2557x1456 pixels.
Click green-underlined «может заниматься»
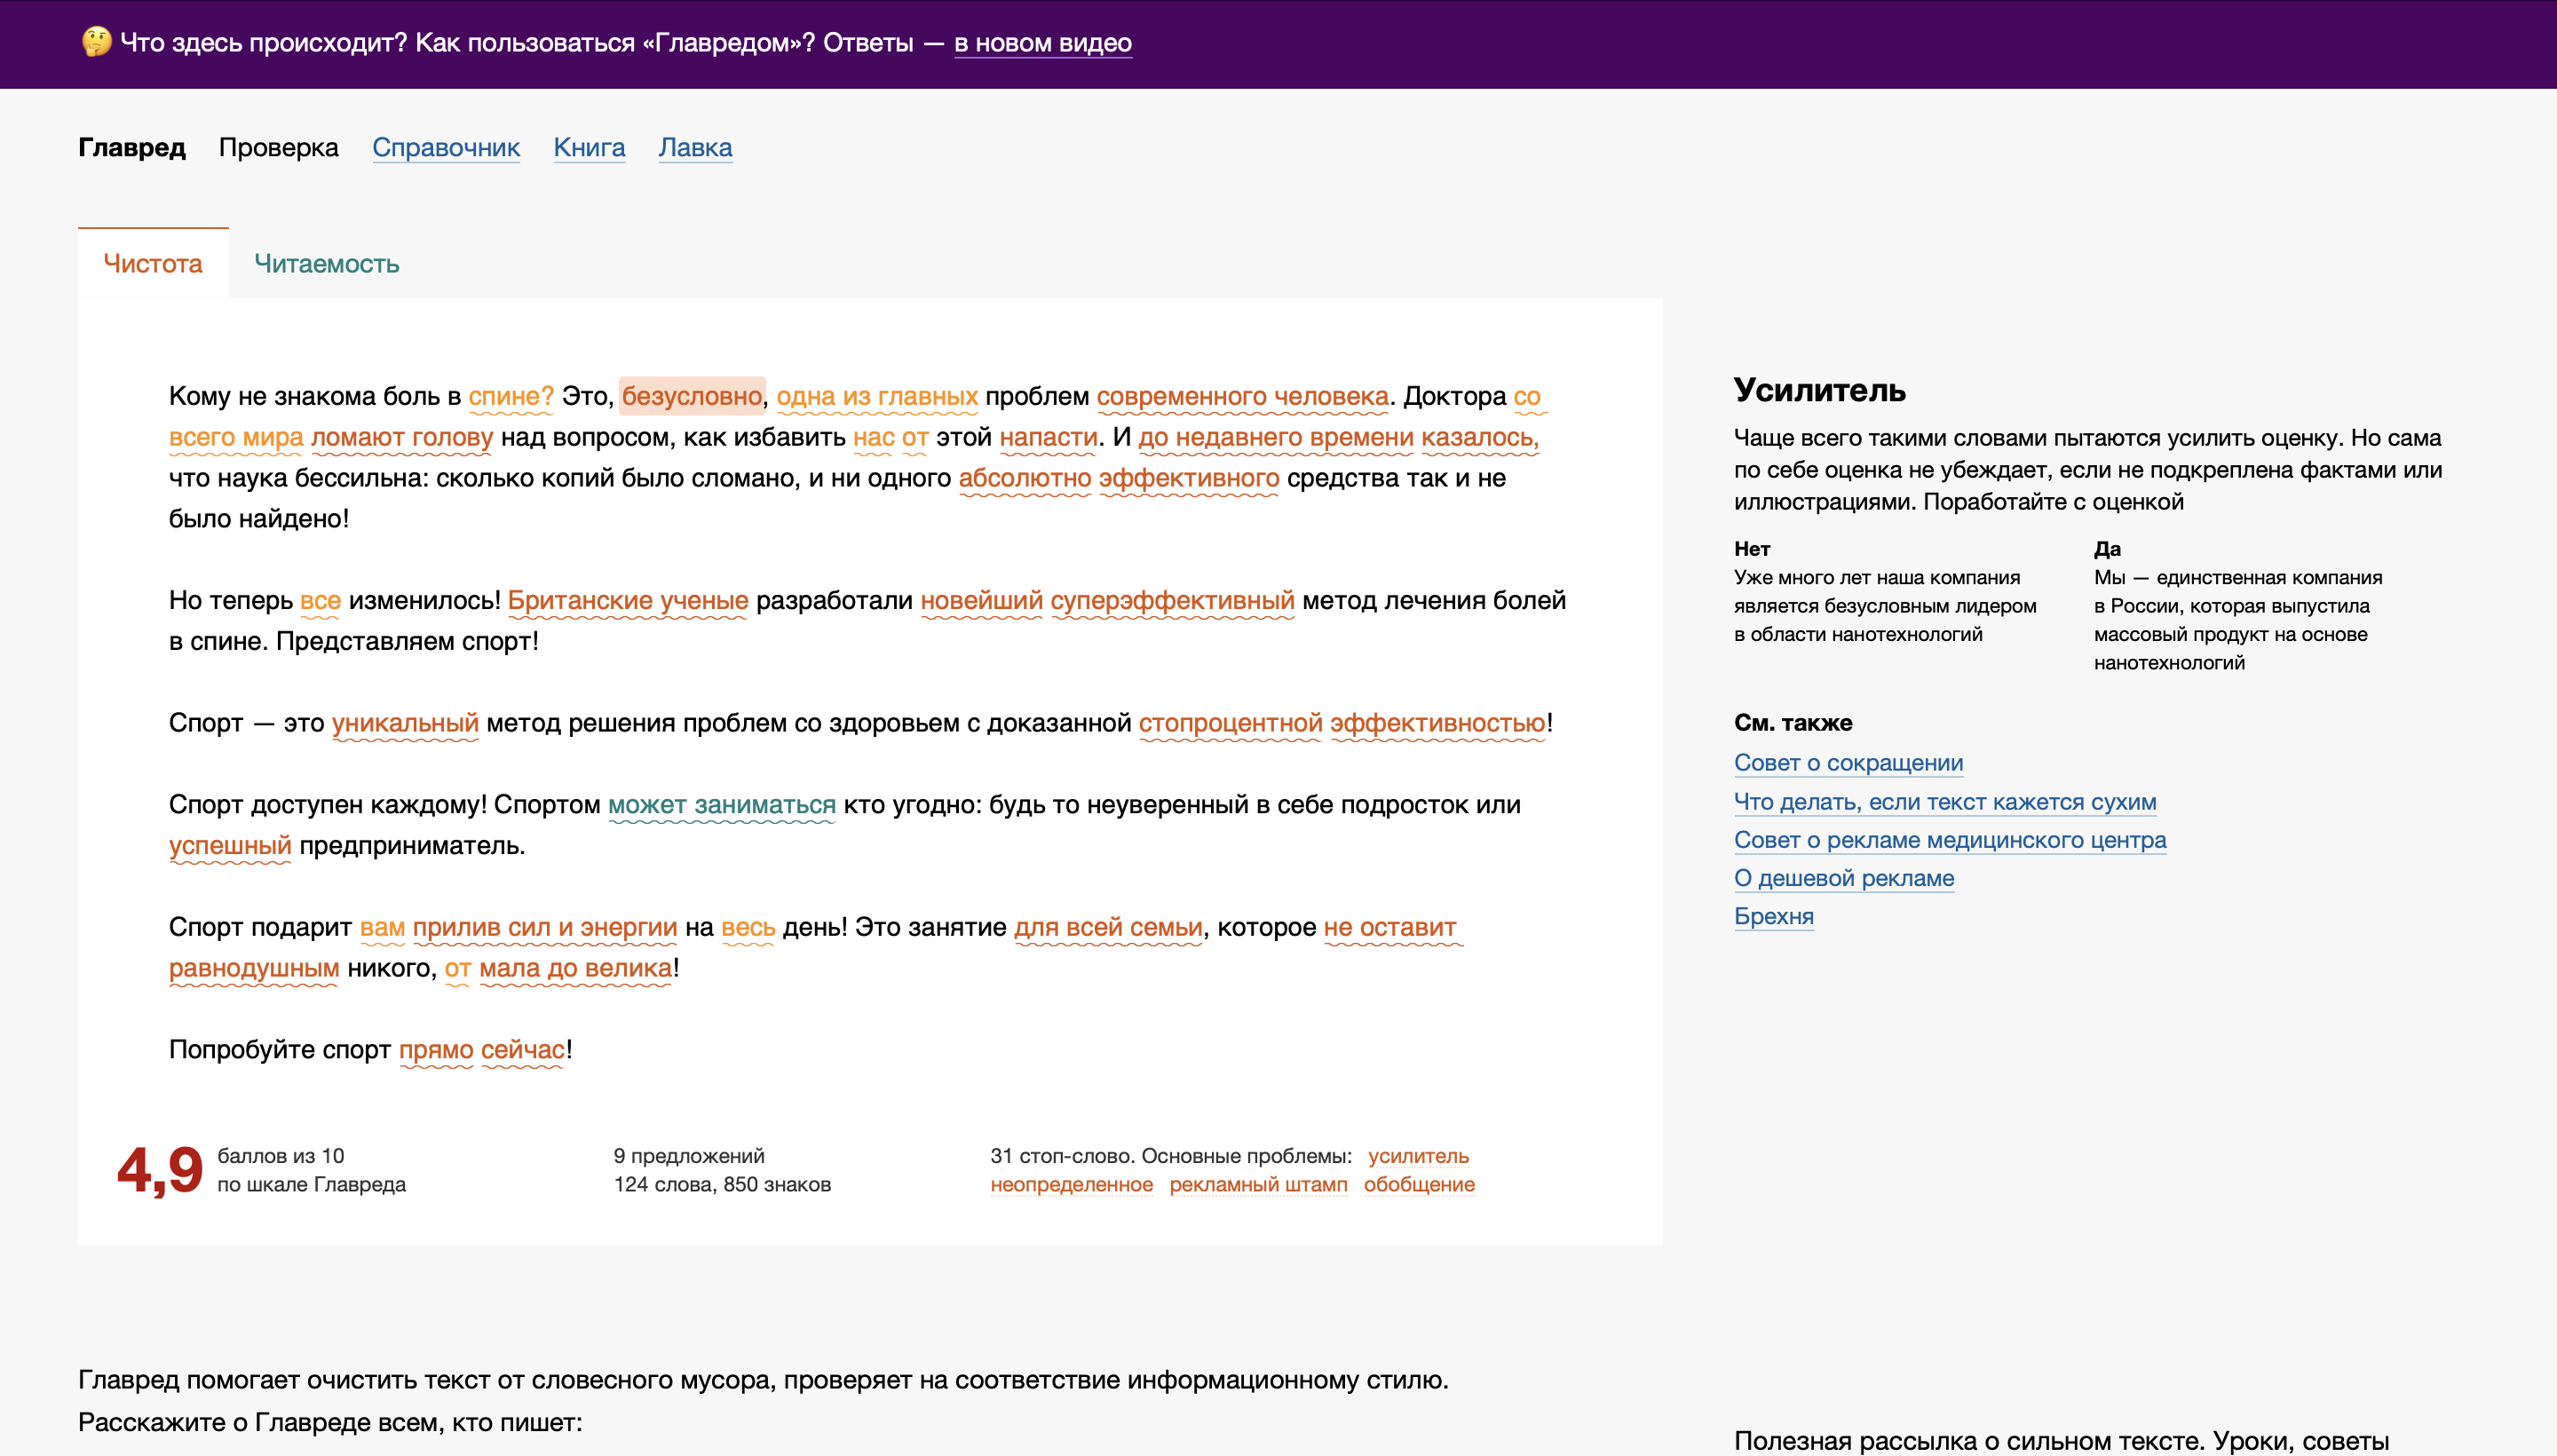pyautogui.click(x=722, y=805)
